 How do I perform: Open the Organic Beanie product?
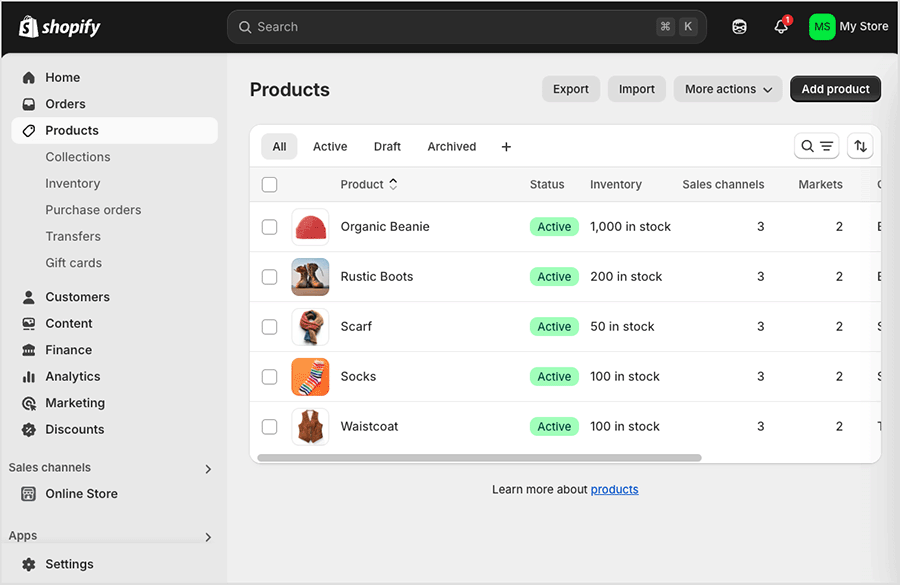click(x=385, y=226)
